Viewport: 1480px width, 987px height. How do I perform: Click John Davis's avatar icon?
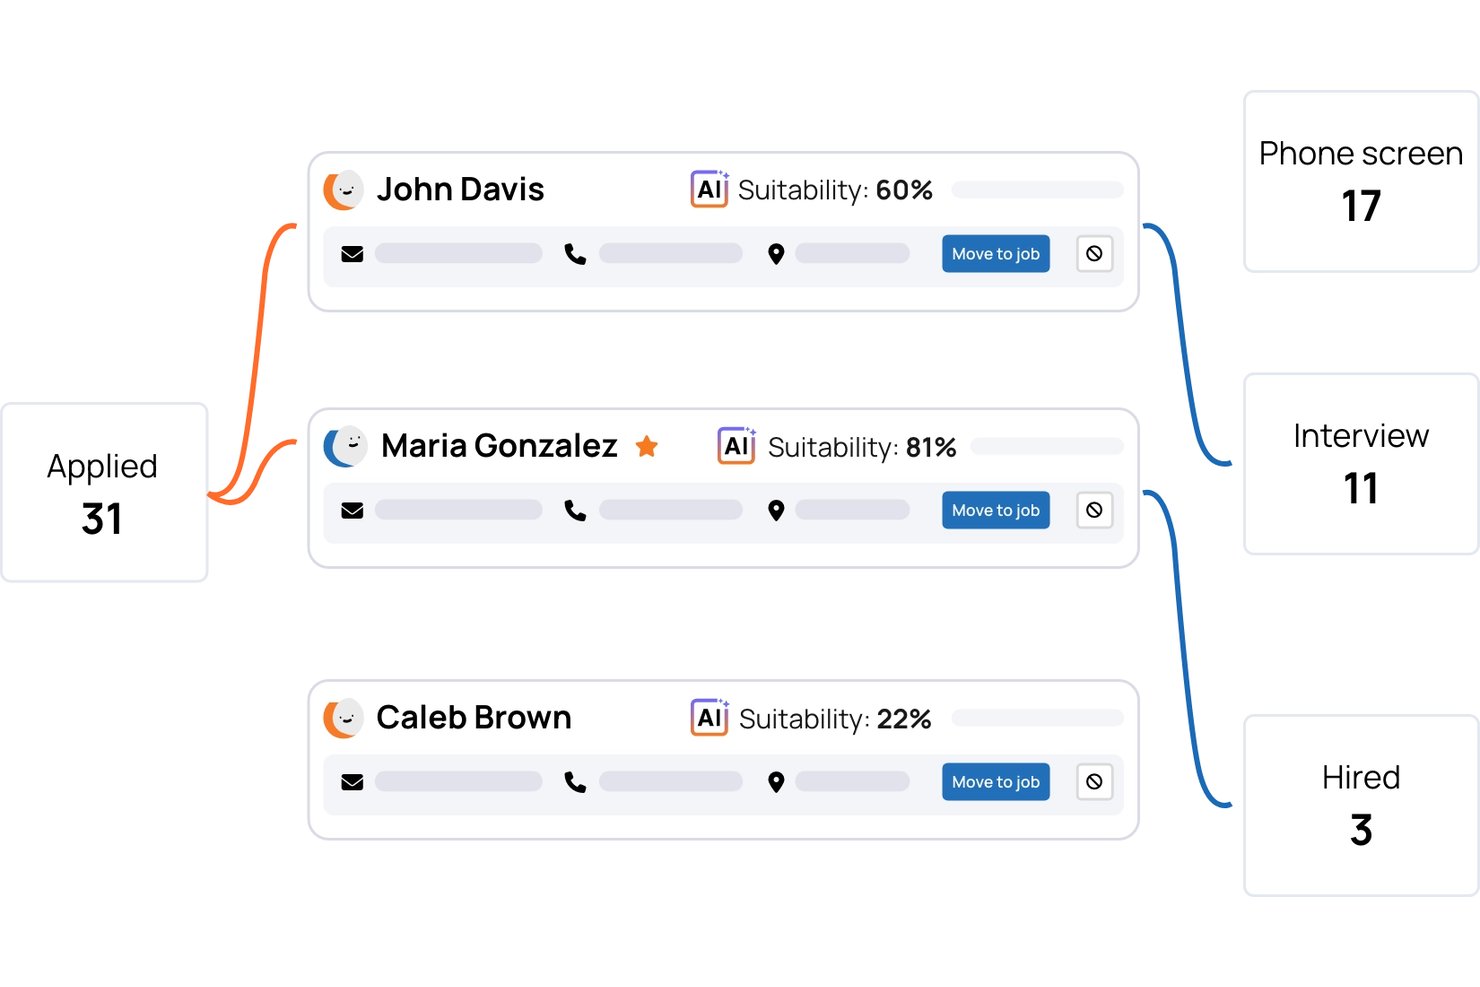coord(343,190)
